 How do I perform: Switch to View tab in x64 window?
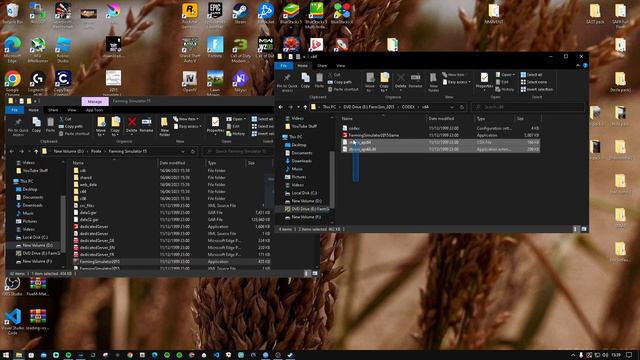pyautogui.click(x=340, y=65)
